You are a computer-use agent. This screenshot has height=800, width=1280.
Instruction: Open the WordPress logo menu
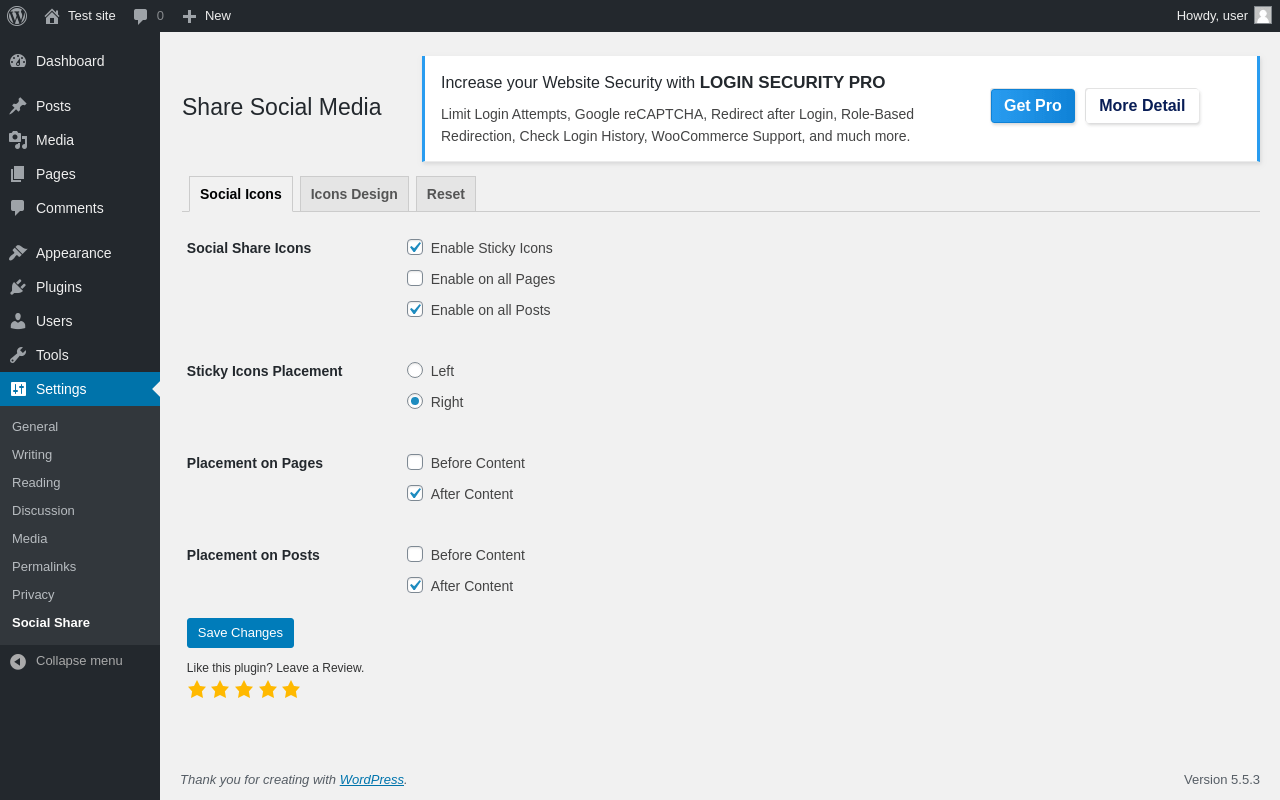(17, 16)
